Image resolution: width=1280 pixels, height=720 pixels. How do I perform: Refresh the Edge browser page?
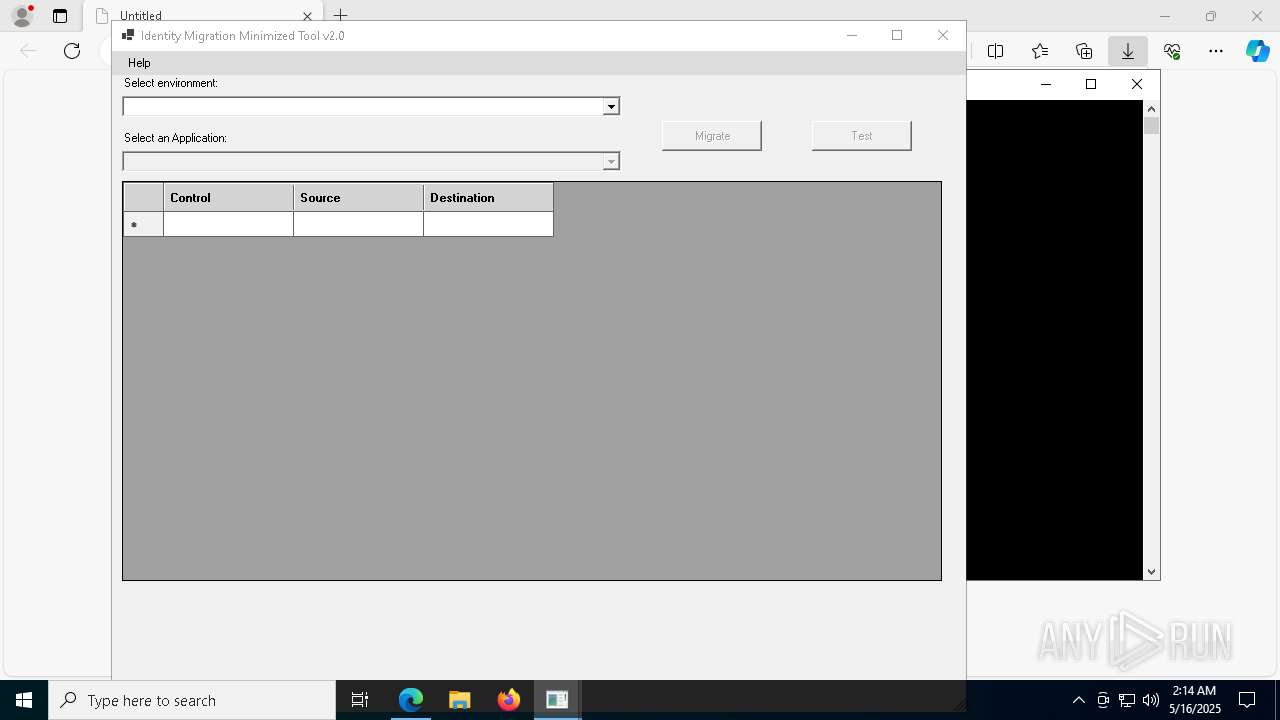(x=72, y=51)
